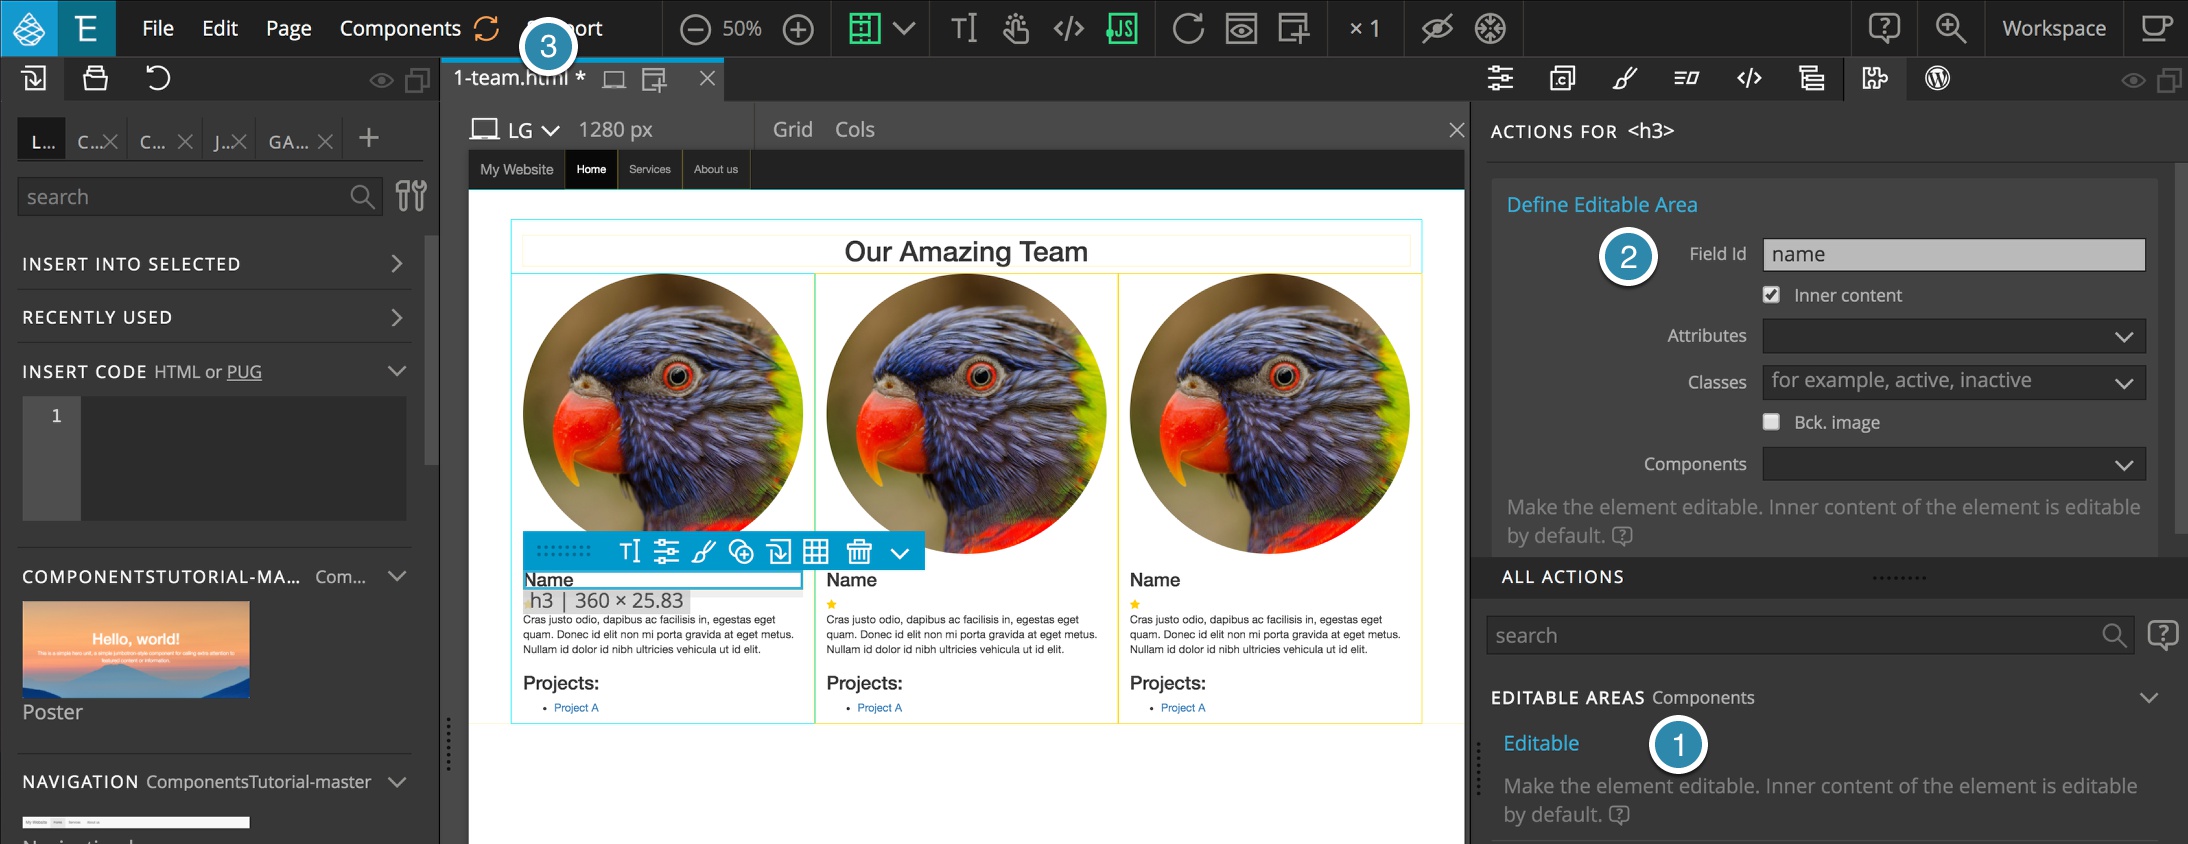Open the layout view dropdown arrow
The width and height of the screenshot is (2188, 844).
pyautogui.click(x=904, y=28)
